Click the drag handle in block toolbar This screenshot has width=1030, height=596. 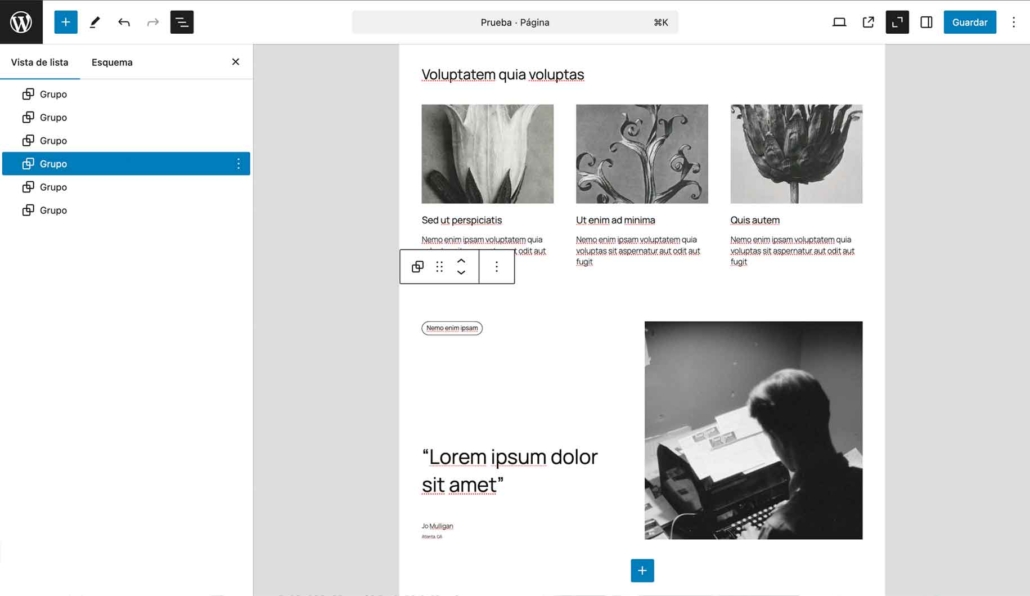coord(439,267)
